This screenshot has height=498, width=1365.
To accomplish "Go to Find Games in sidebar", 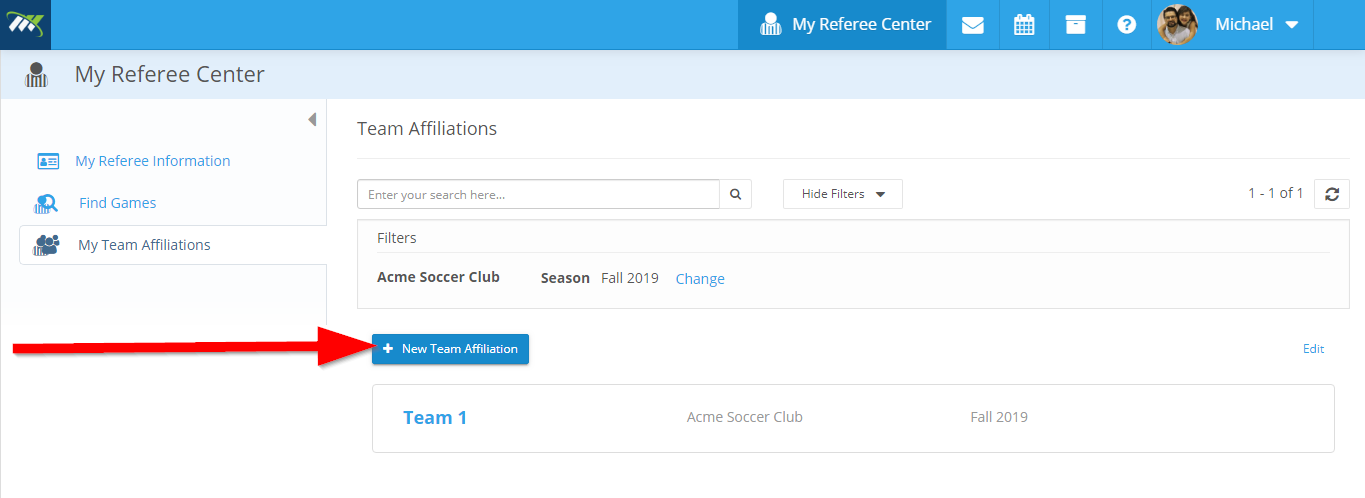I will pos(118,203).
